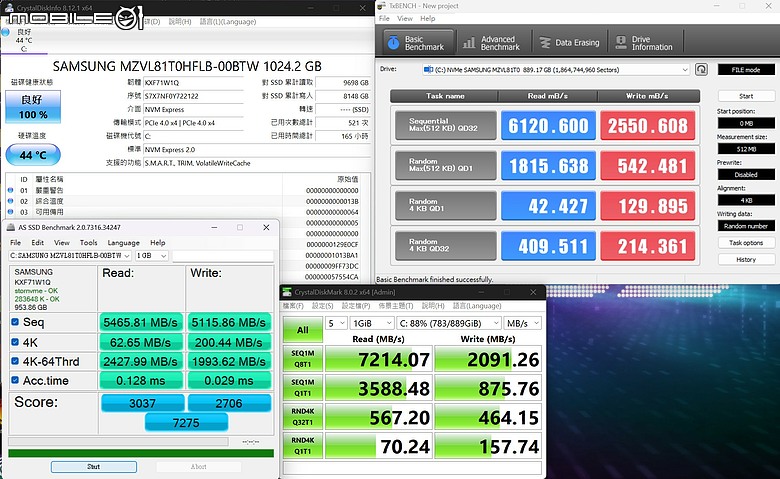The image size is (780, 479).
Task: Run the SEQ1M Q8T1 test
Action: [302, 359]
